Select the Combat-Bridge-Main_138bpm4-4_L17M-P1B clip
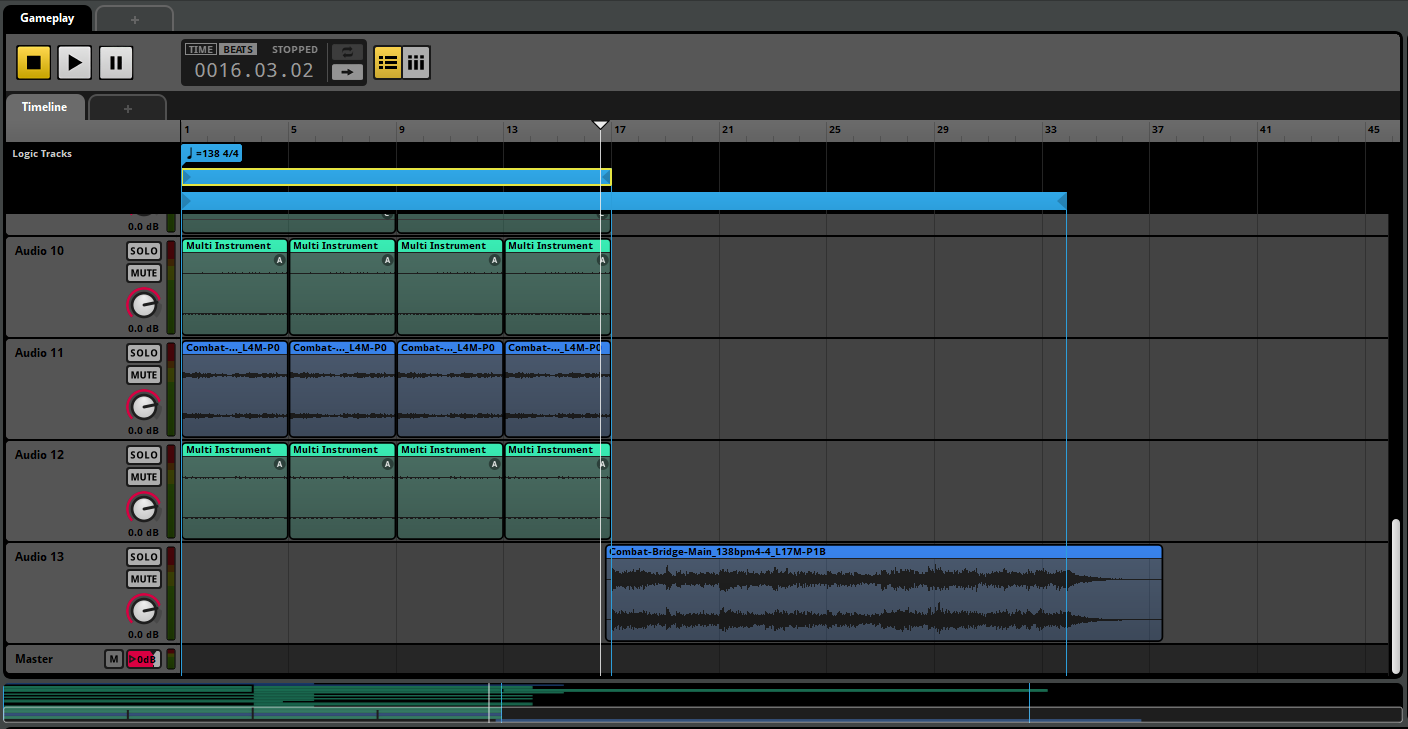The width and height of the screenshot is (1408, 729). [884, 593]
